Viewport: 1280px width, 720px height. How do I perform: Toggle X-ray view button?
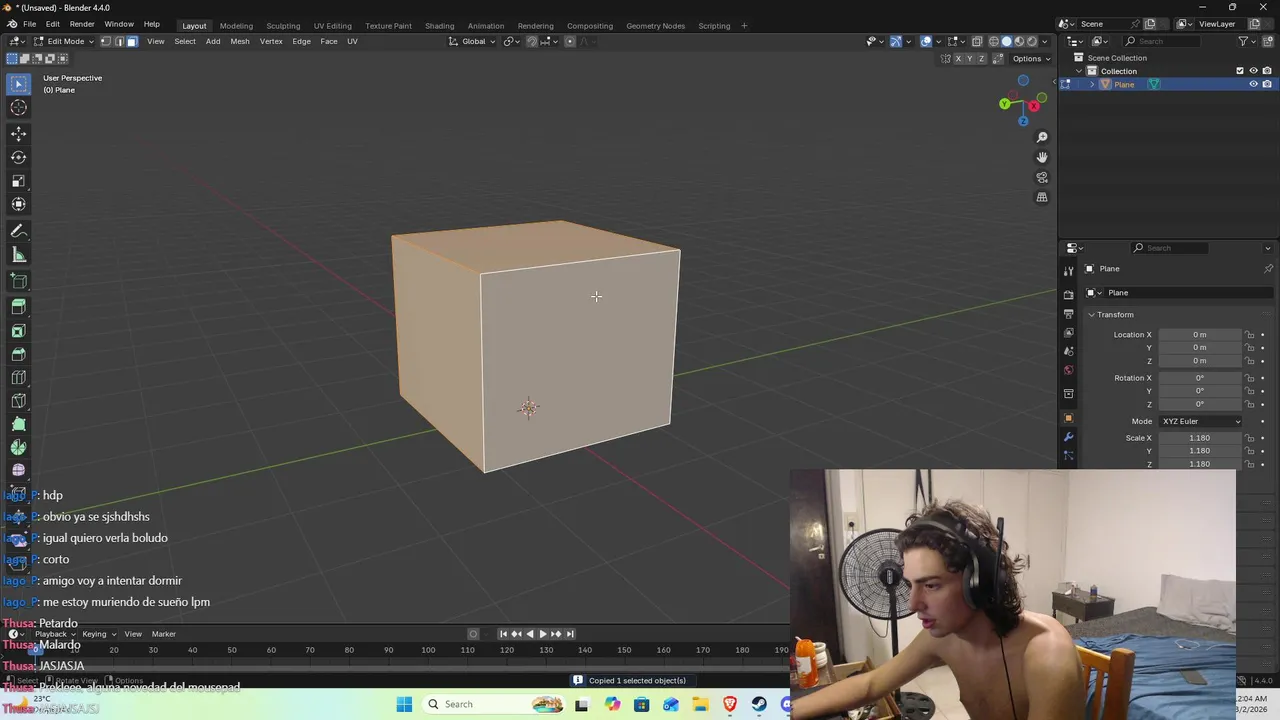pos(977,41)
